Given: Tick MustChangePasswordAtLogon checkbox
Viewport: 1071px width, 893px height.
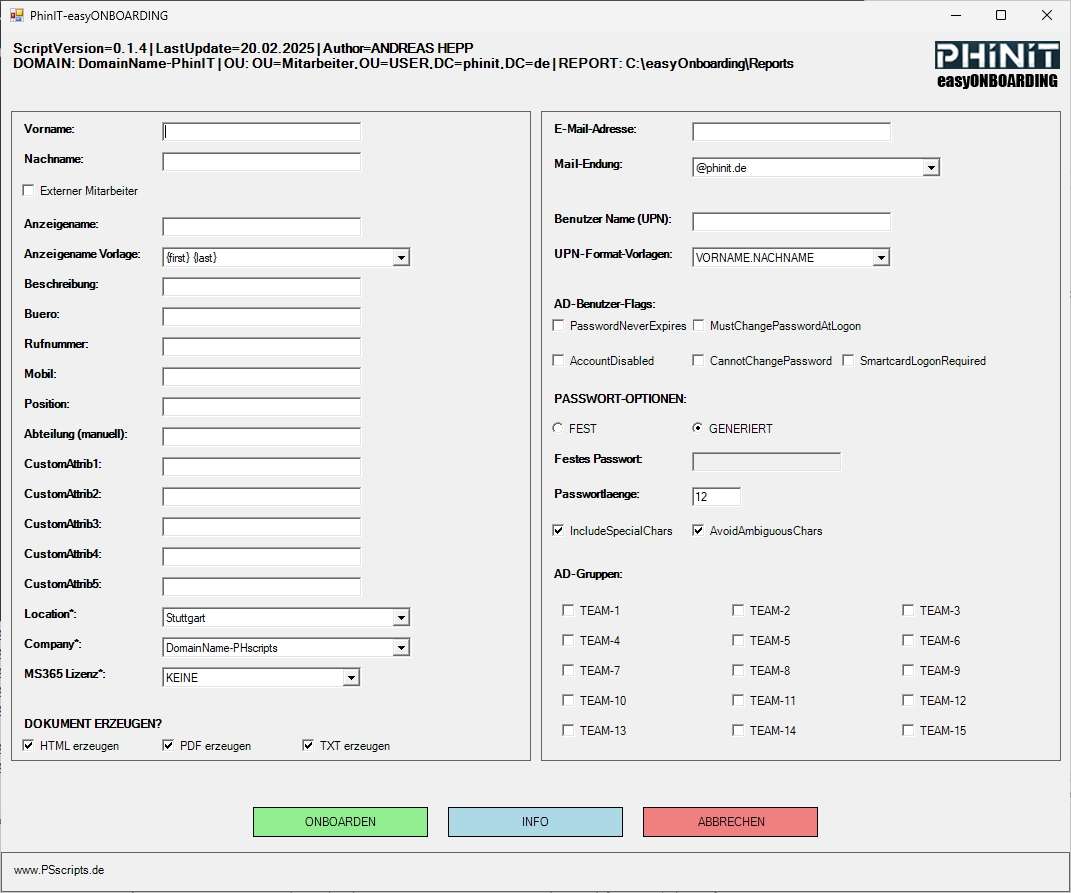Looking at the screenshot, I should click(x=698, y=326).
